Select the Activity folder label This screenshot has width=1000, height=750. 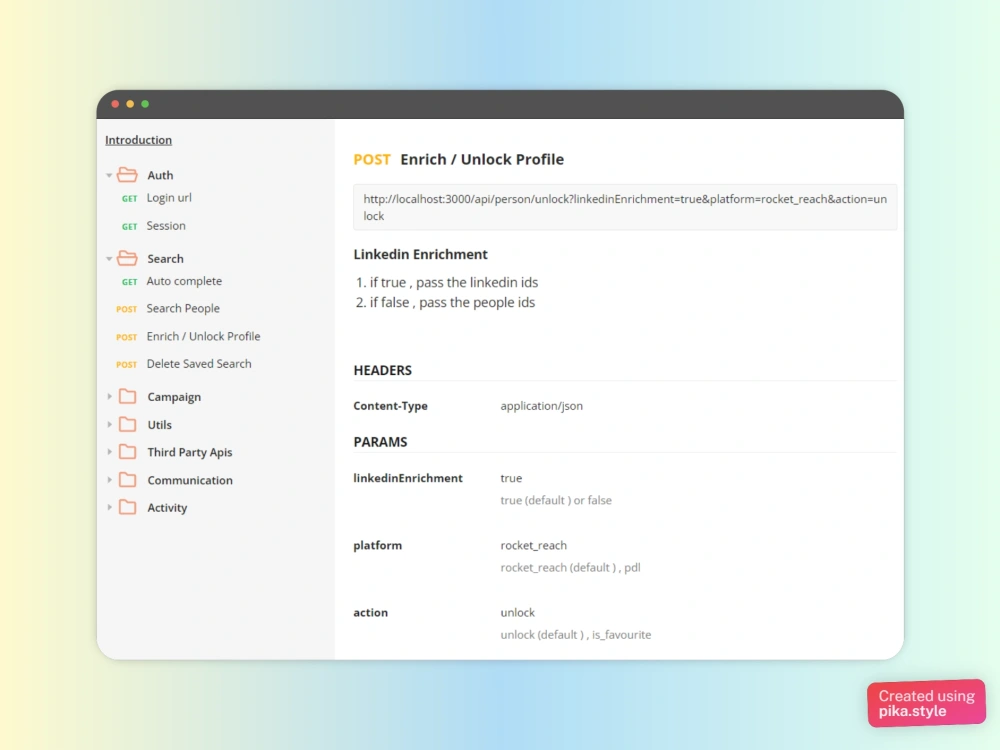[167, 508]
